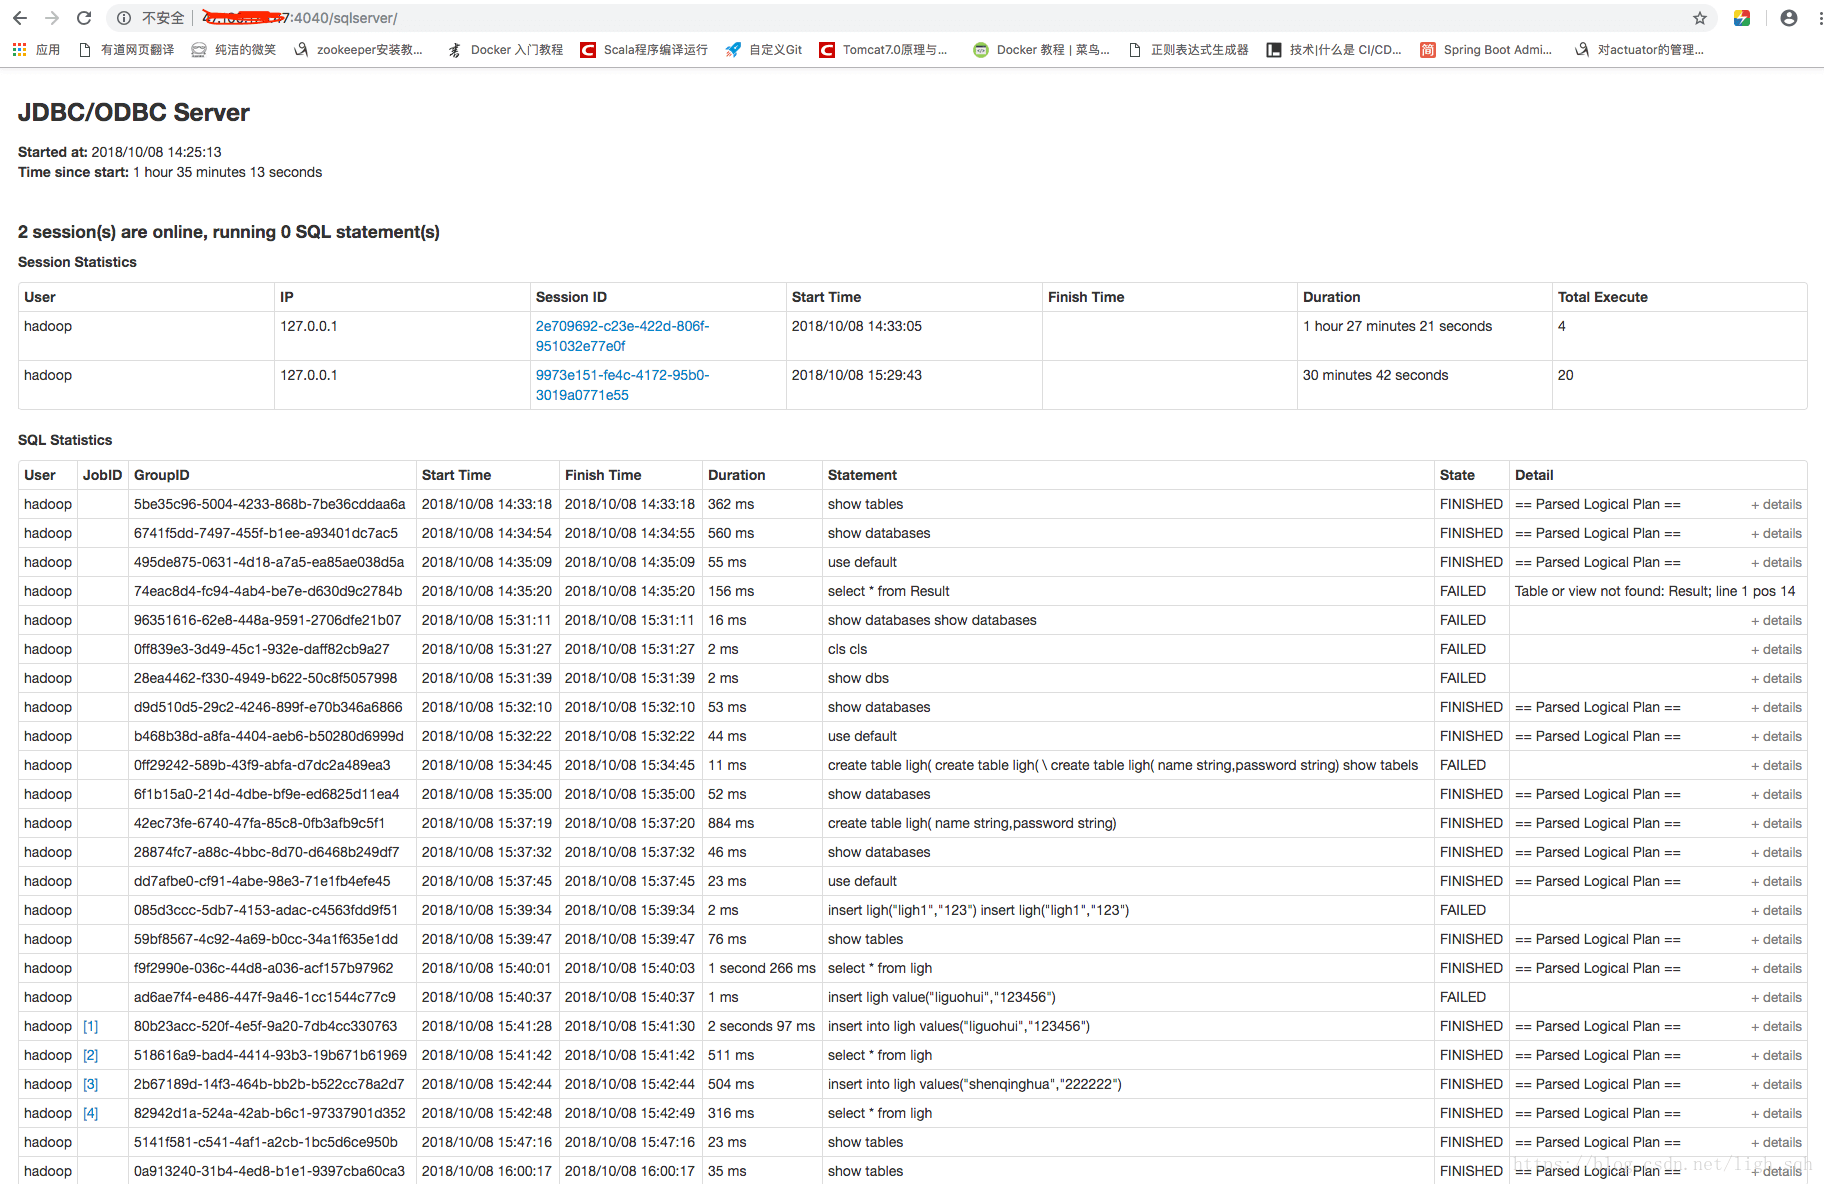This screenshot has width=1824, height=1184.
Task: Click the colorful extension icon in toolbar
Action: 1742,18
